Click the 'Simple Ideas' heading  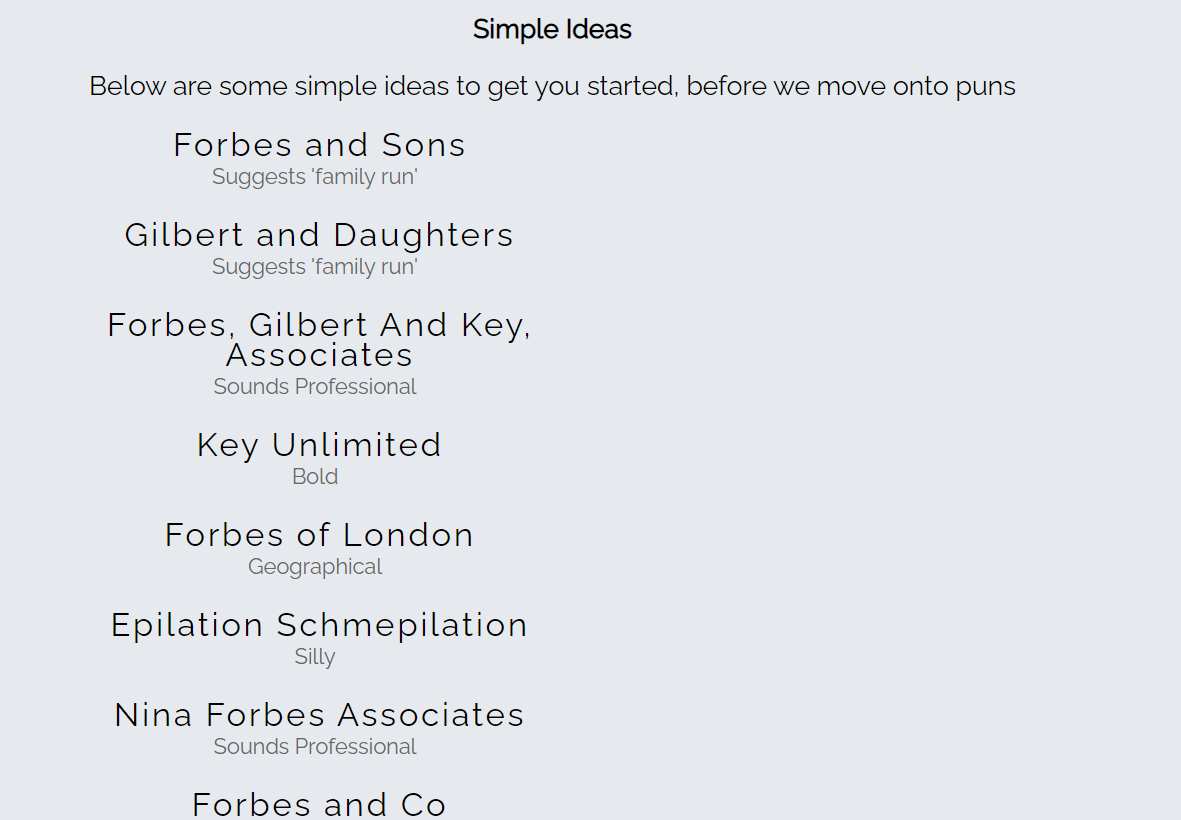coord(552,30)
